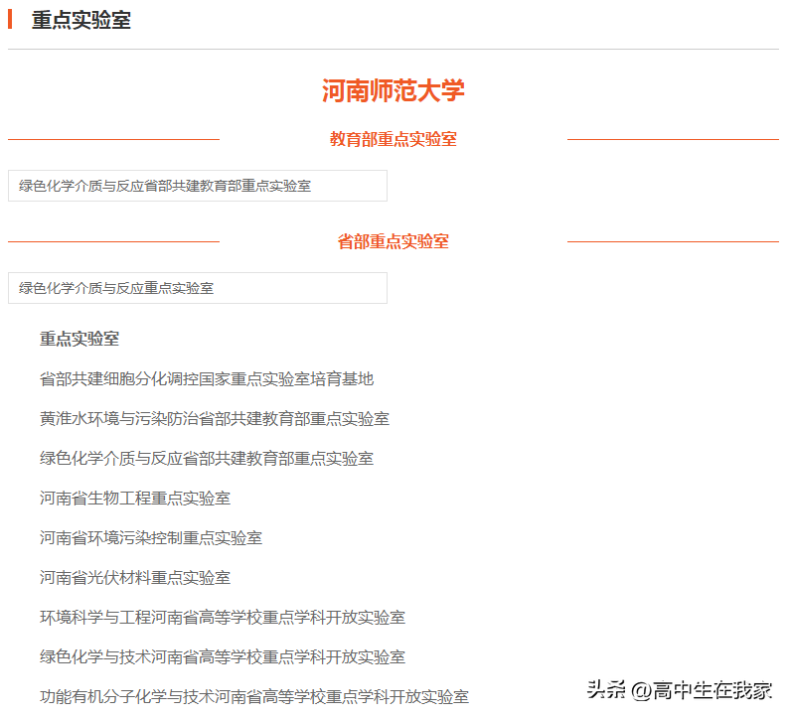Open the 绿色化学介质与反应重点实验室 box

pyautogui.click(x=198, y=288)
